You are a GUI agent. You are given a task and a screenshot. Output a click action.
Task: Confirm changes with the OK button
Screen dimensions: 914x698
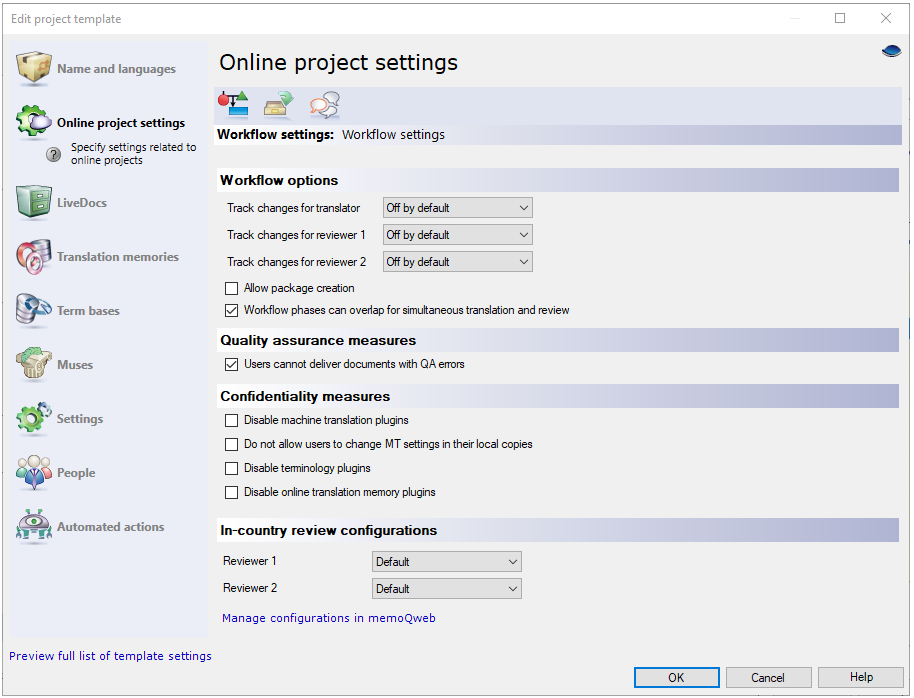(676, 677)
